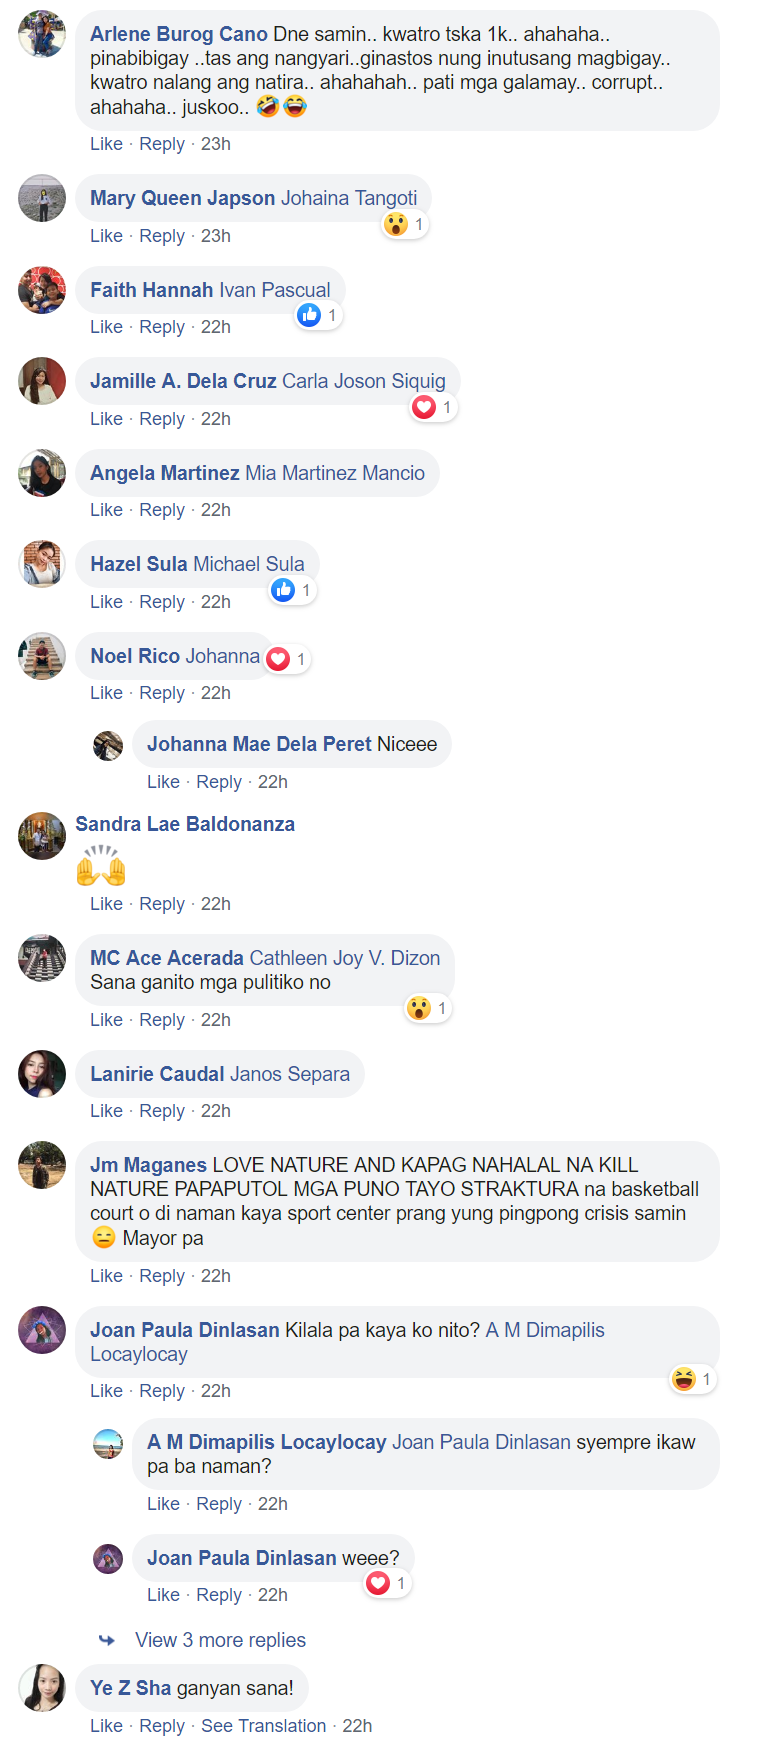This screenshot has height=1746, width=766.
Task: View haha reaction on Joan Paula Dinlasan's comment
Action: 693,1379
